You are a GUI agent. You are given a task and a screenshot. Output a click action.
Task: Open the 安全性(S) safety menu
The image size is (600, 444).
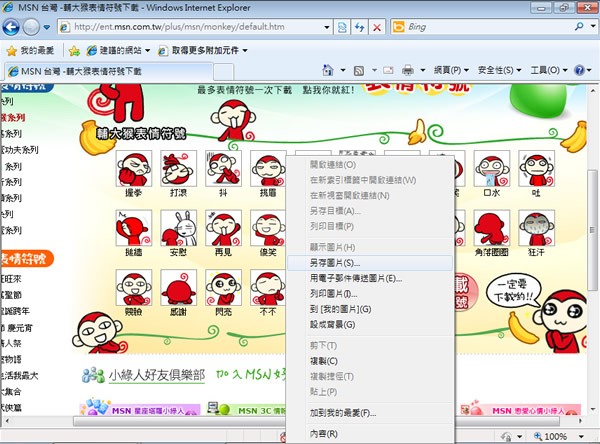[499, 70]
